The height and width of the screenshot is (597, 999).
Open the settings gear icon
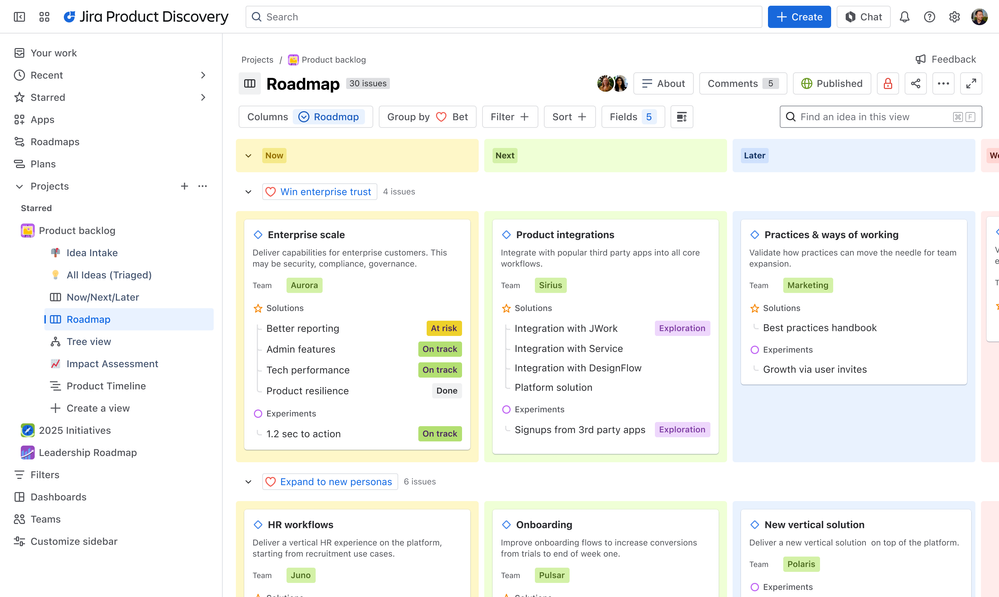[954, 17]
